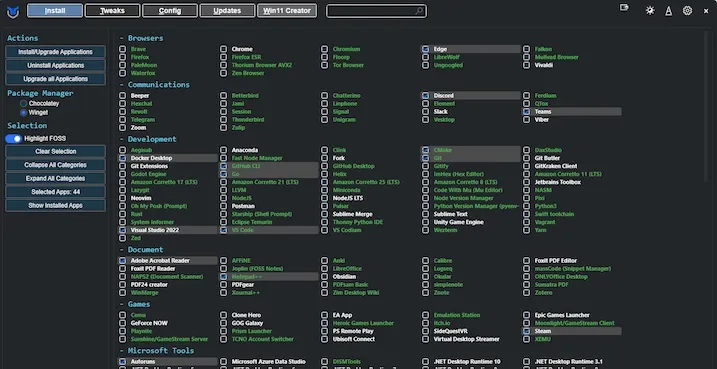Image resolution: width=717 pixels, height=369 pixels.
Task: Check the Python3 checkbox
Action: pyautogui.click(x=526, y=206)
